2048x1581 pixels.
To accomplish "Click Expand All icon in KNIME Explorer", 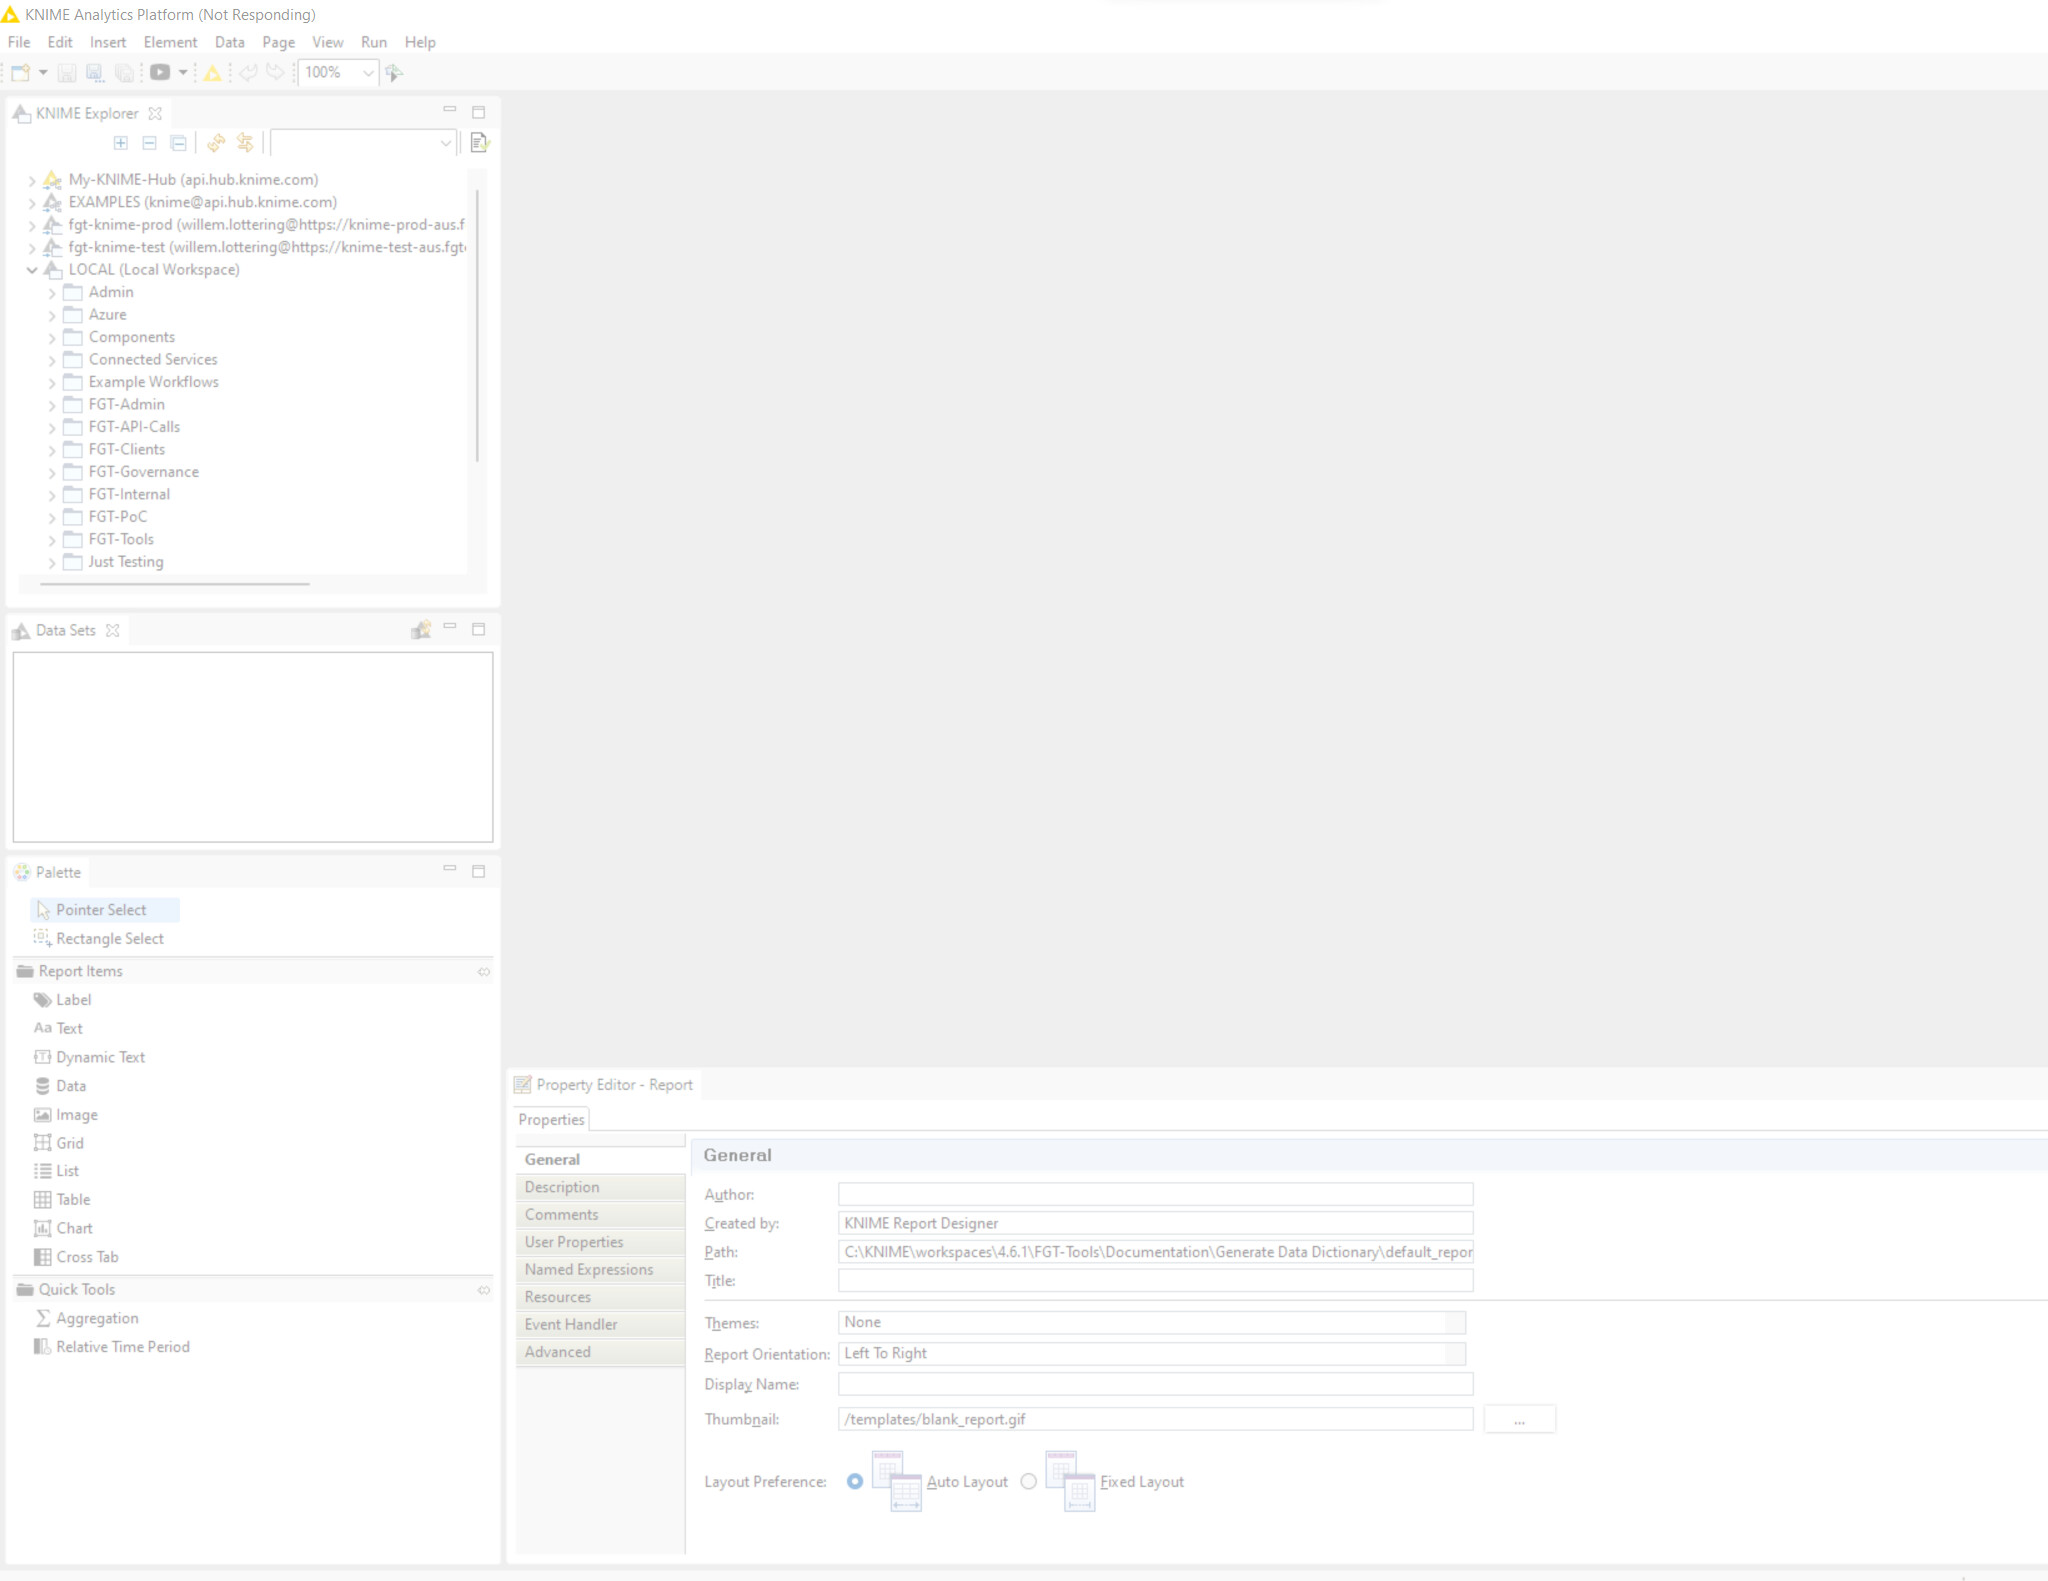I will (121, 143).
